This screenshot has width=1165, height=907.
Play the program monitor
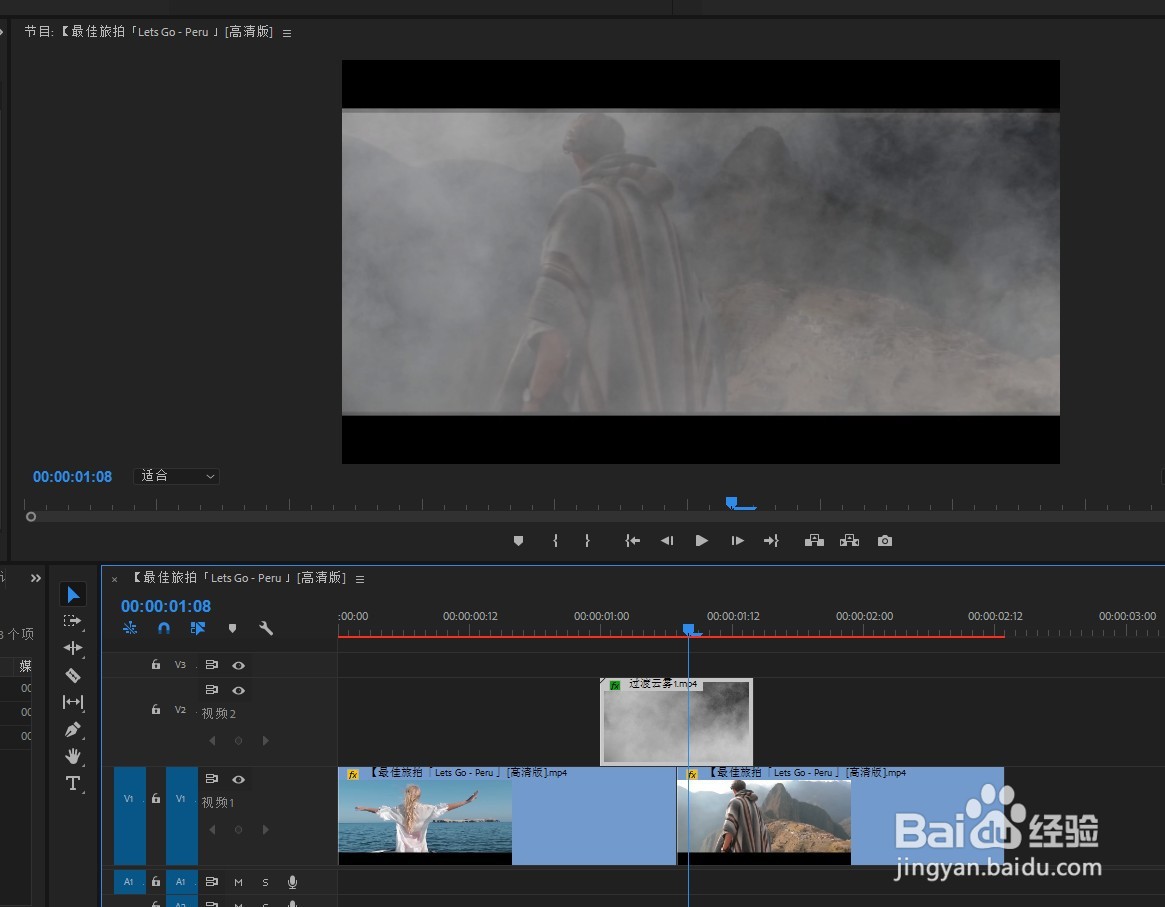click(x=701, y=541)
